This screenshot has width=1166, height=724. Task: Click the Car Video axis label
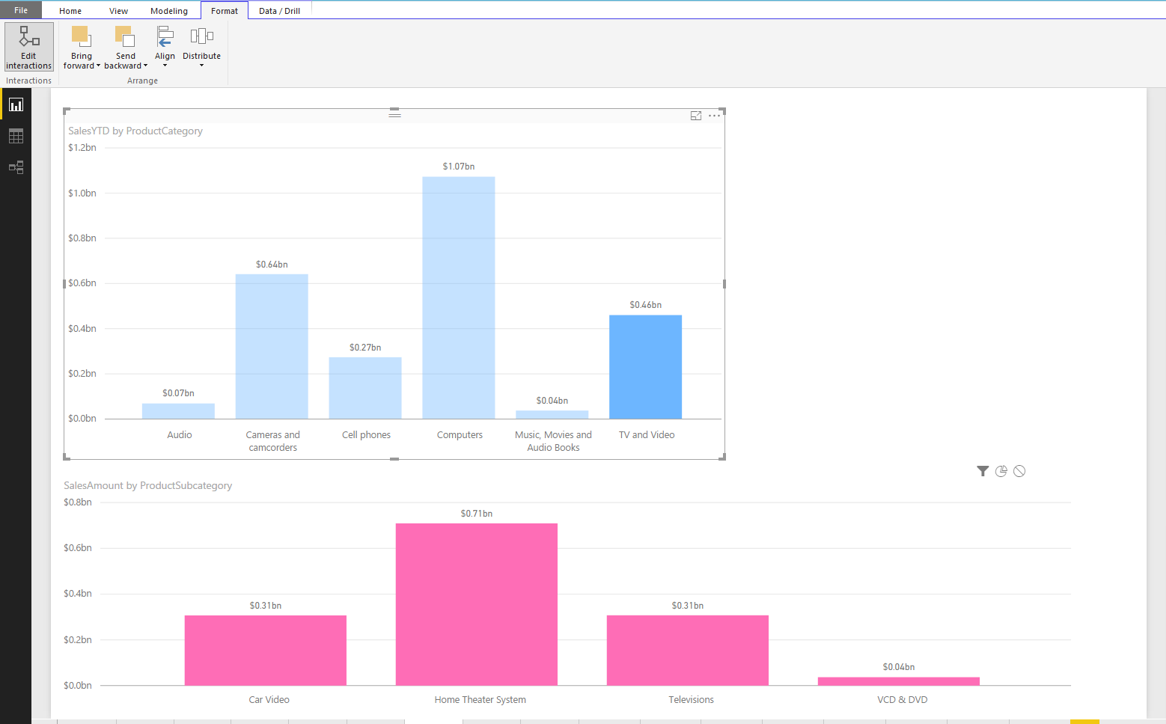(269, 699)
